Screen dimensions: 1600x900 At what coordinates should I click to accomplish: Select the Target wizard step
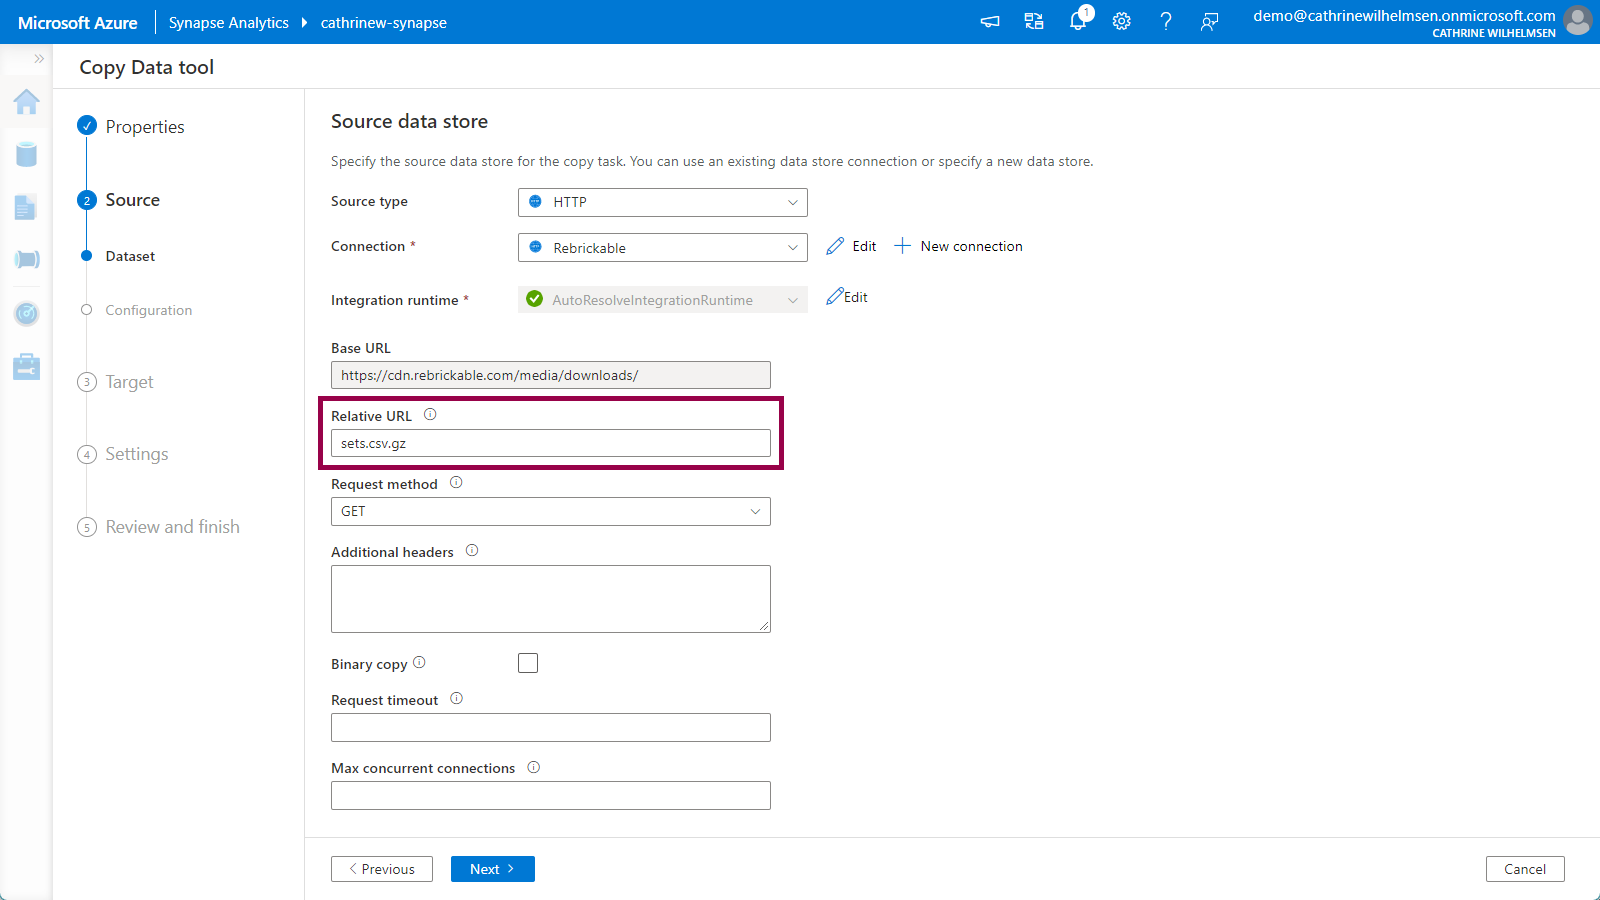point(129,382)
